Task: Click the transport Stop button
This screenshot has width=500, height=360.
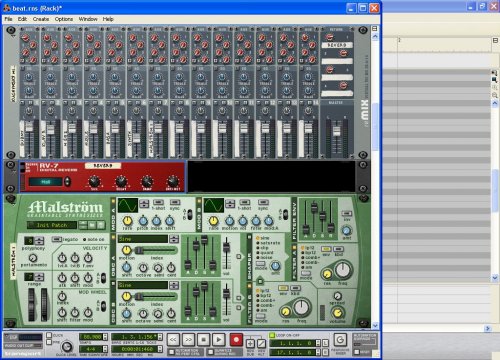Action: [203, 340]
